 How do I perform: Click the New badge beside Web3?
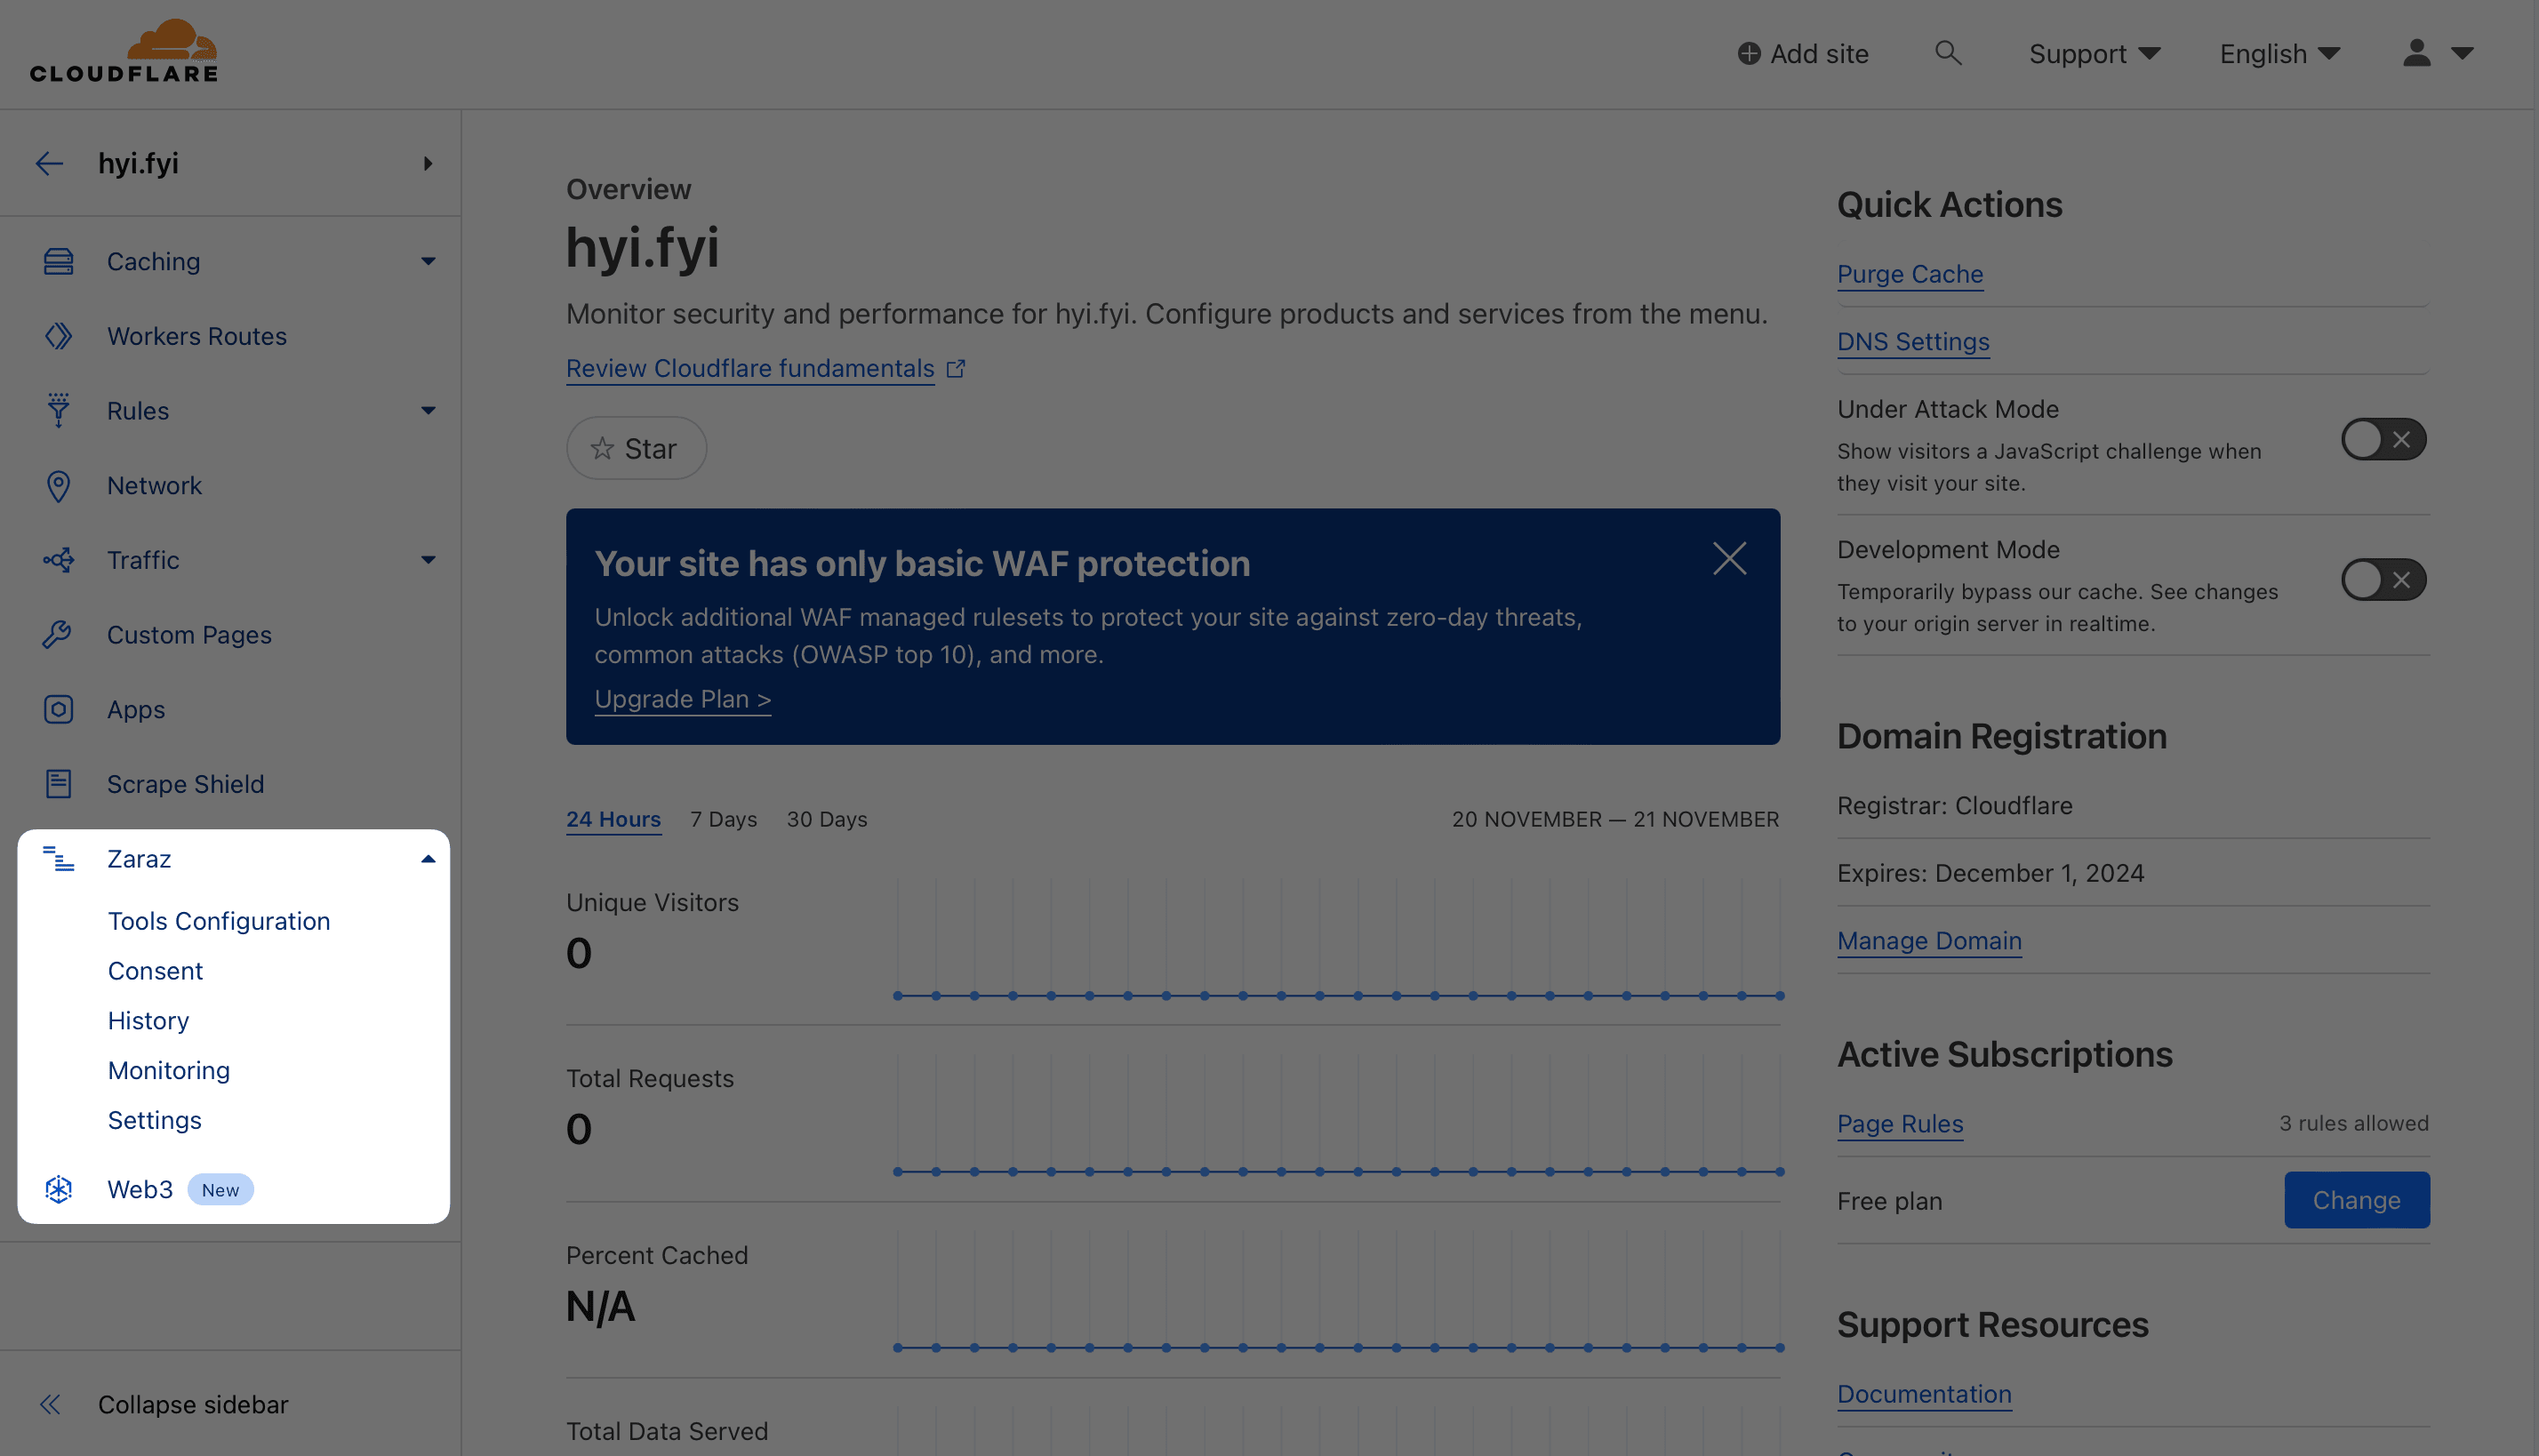click(x=220, y=1190)
